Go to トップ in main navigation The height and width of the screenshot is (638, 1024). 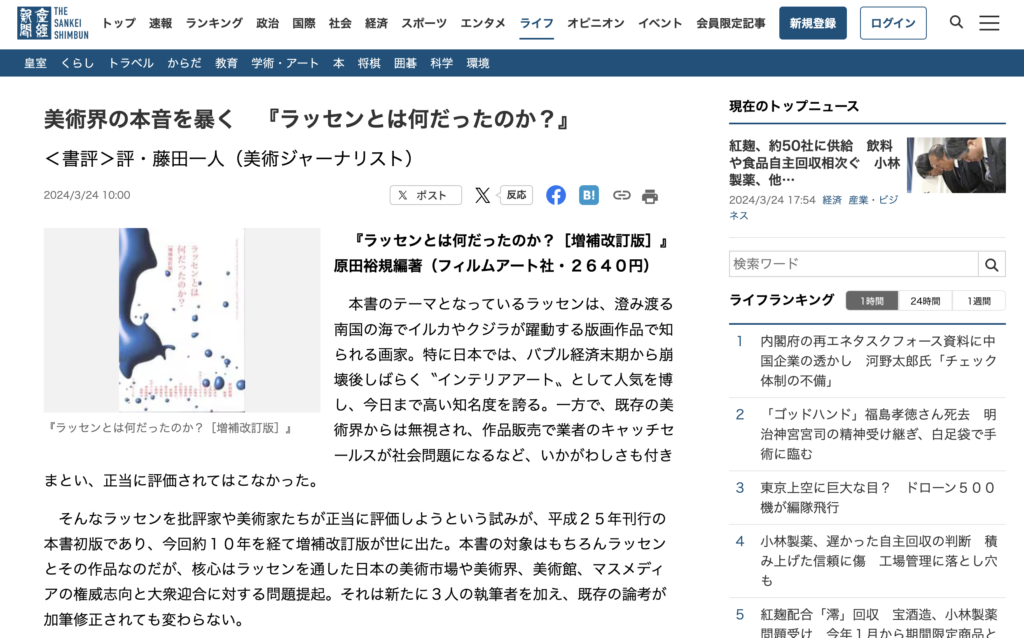click(x=119, y=23)
